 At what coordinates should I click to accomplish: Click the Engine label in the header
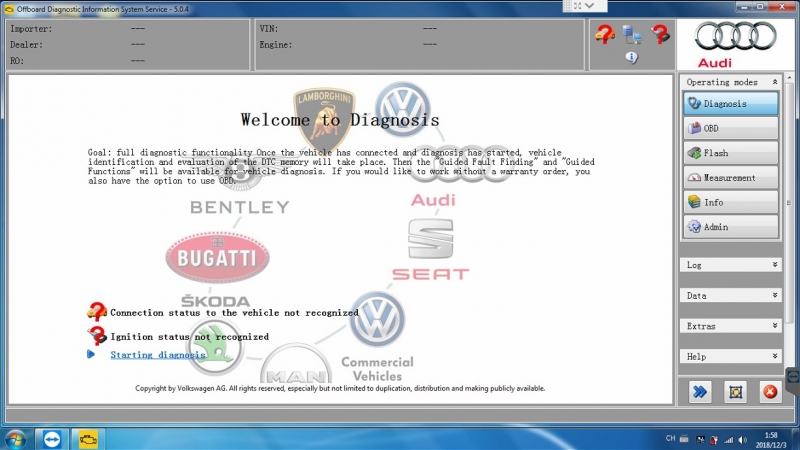click(x=276, y=45)
